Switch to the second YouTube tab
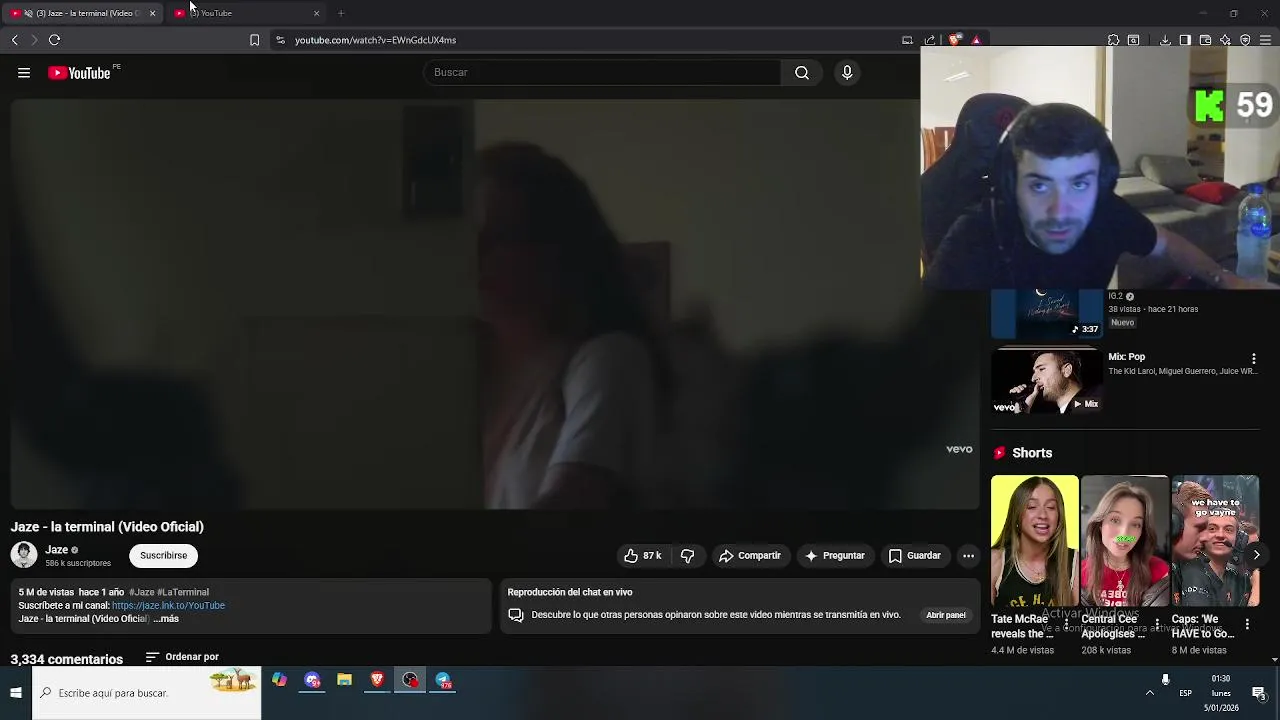The width and height of the screenshot is (1280, 720). (245, 13)
